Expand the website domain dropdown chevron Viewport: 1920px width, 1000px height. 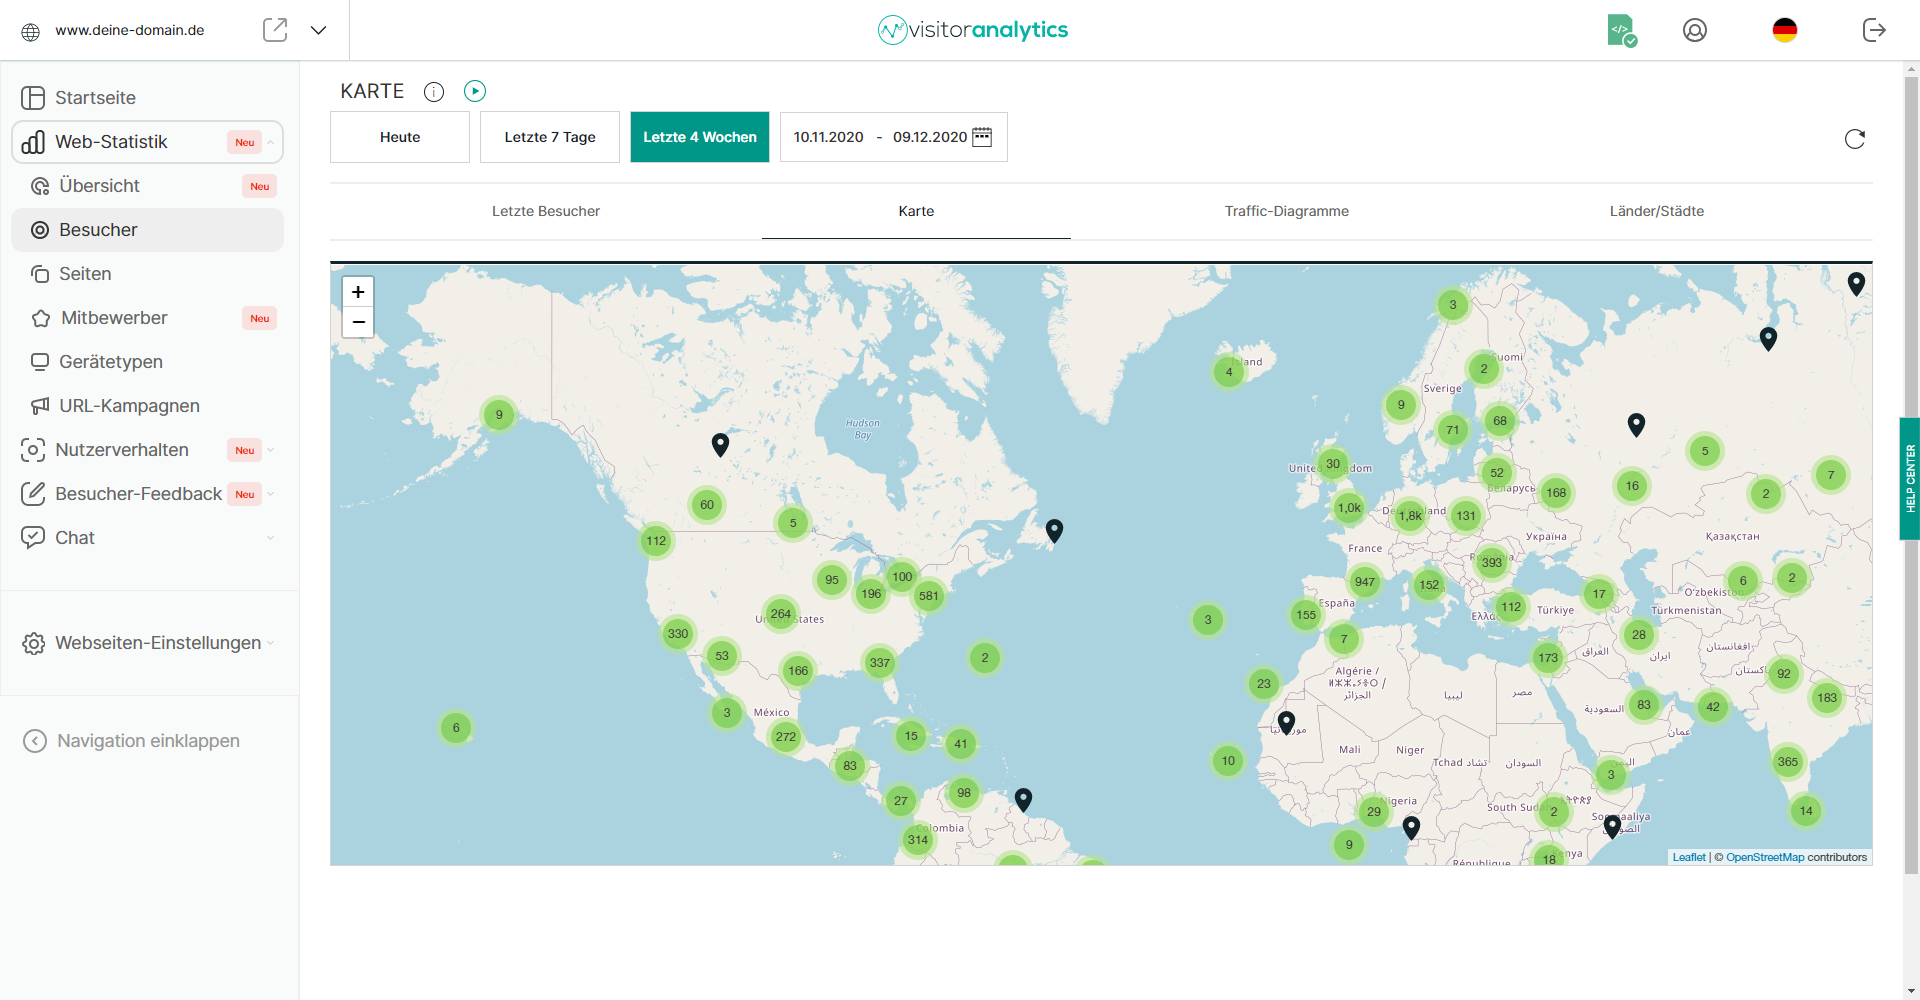tap(318, 30)
